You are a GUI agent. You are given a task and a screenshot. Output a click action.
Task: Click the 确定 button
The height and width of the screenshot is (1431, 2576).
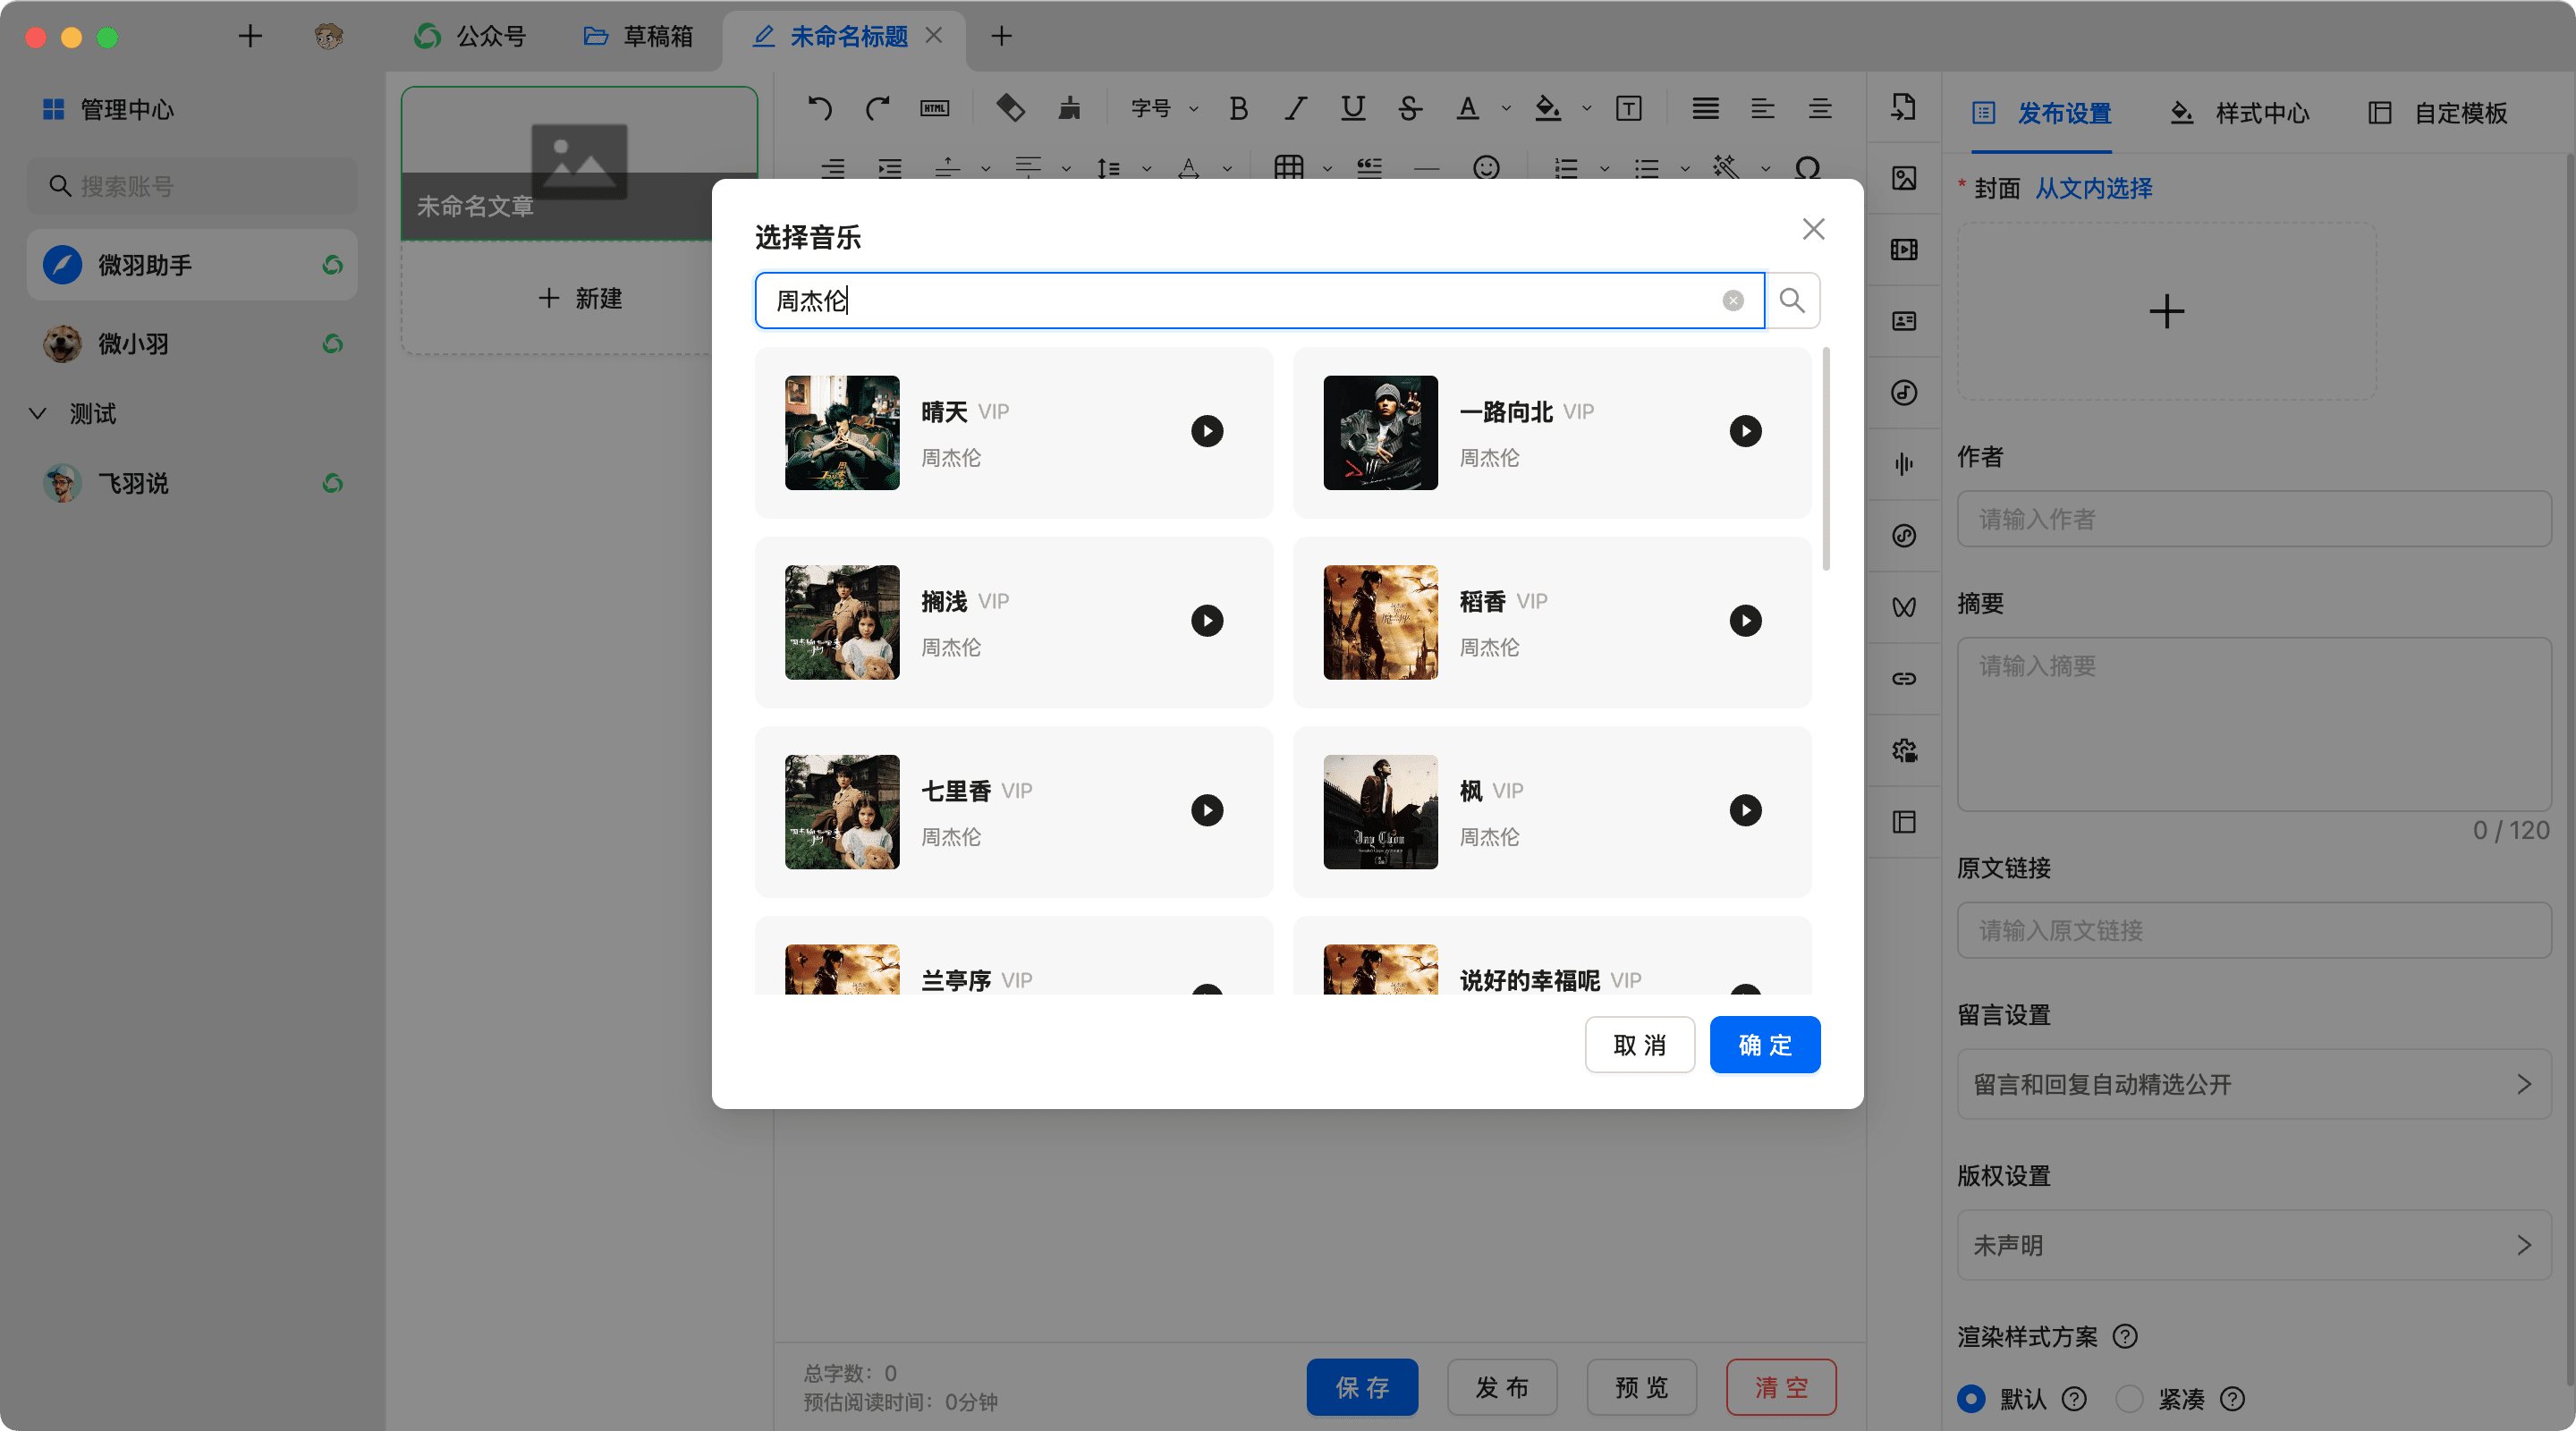point(1764,1045)
